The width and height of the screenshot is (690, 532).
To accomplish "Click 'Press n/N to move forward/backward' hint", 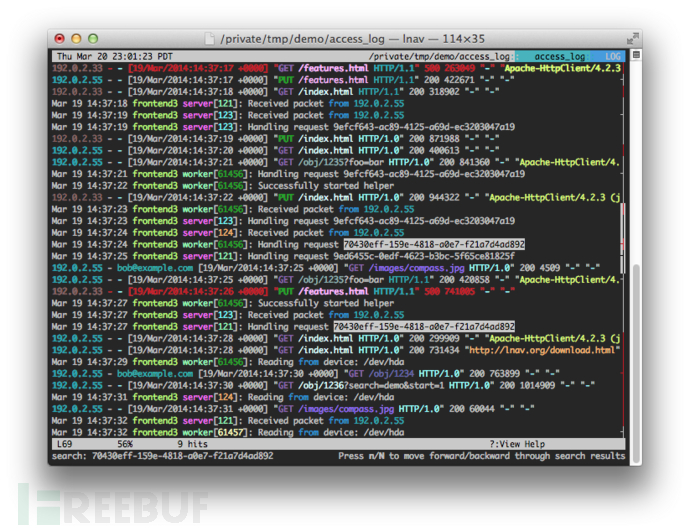I will (x=481, y=456).
